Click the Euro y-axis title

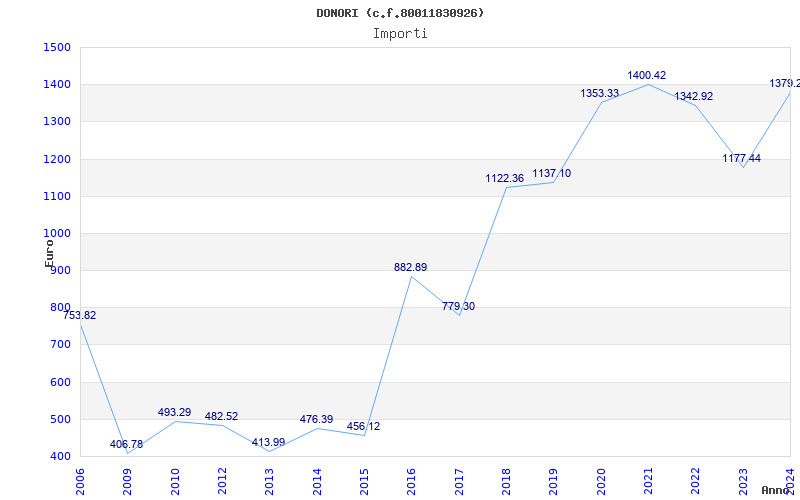click(x=49, y=252)
